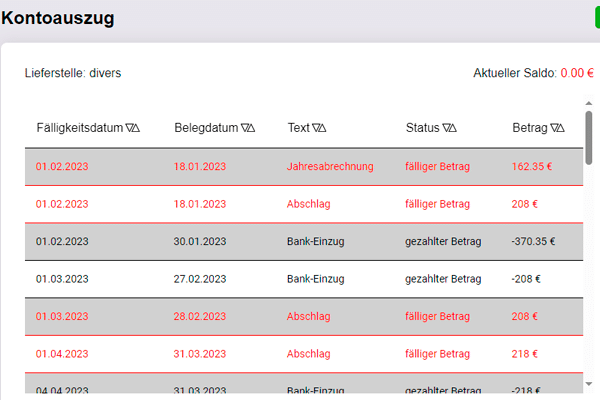
Task: Click sort icon beside Status header
Action: [x=449, y=128]
